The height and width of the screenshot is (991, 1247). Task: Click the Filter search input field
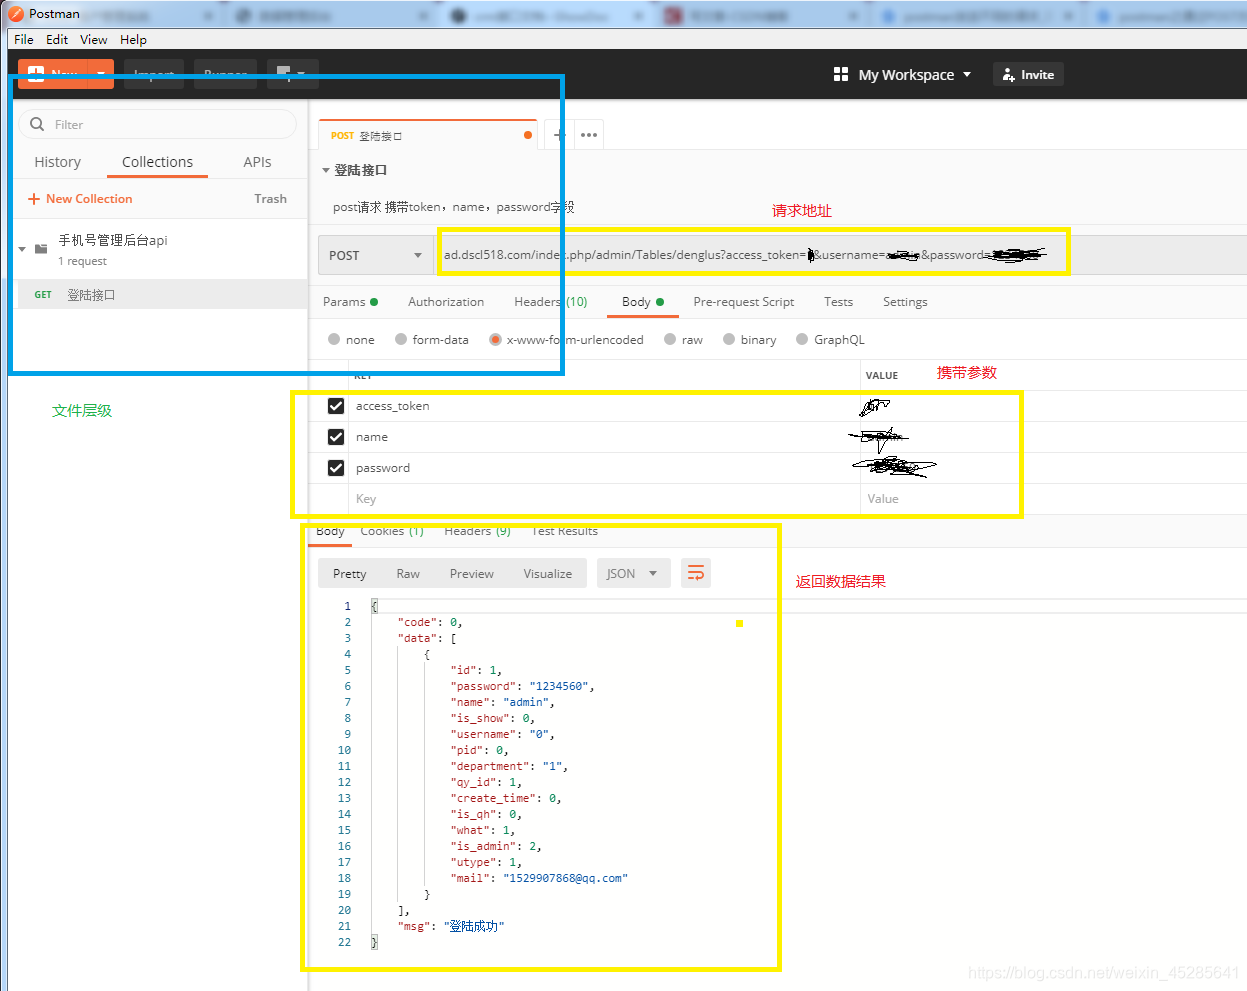[158, 124]
